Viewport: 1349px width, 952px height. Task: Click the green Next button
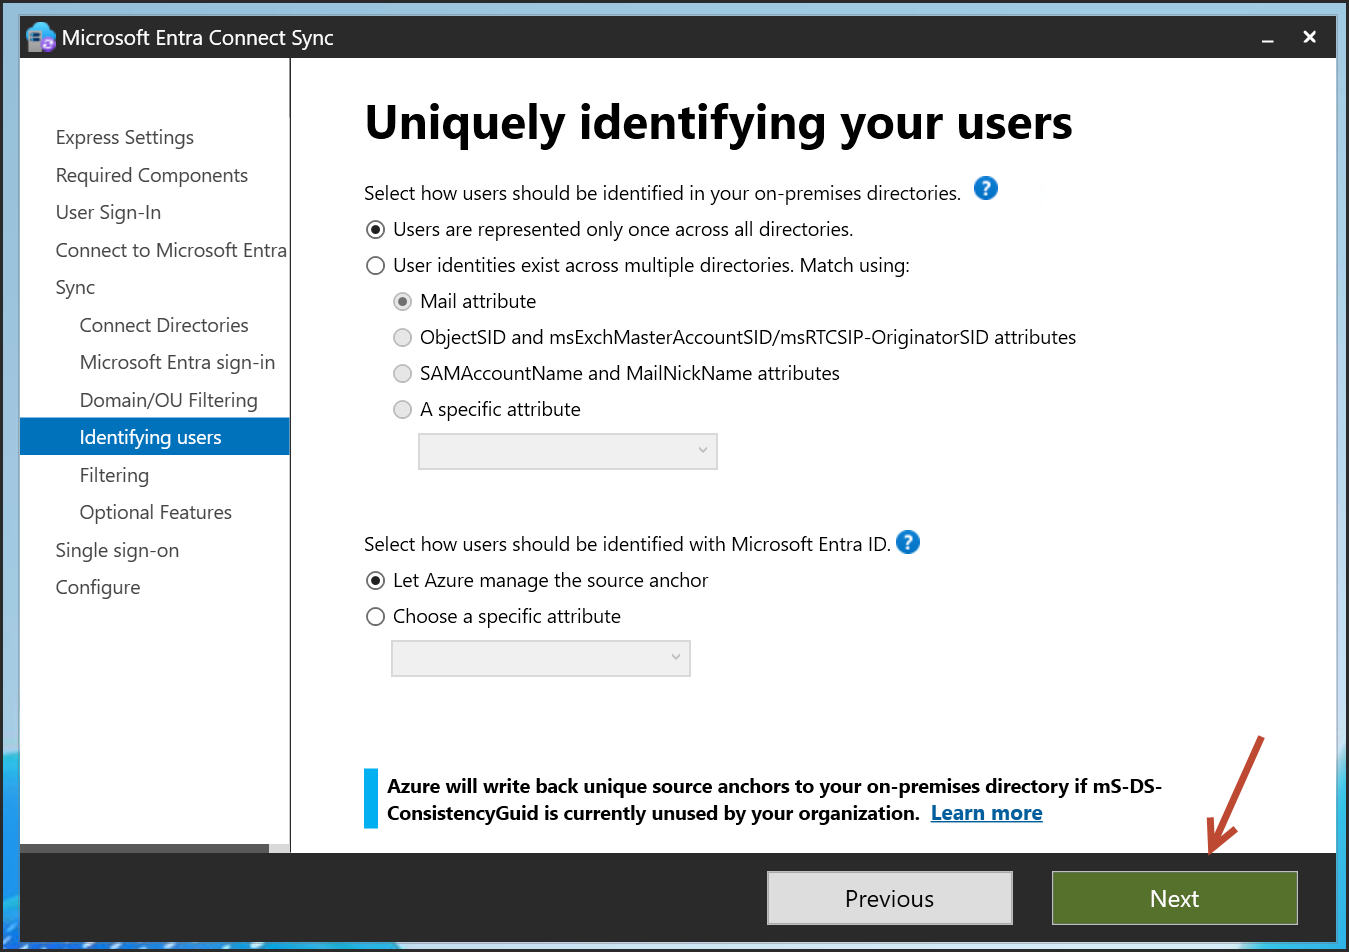1174,898
